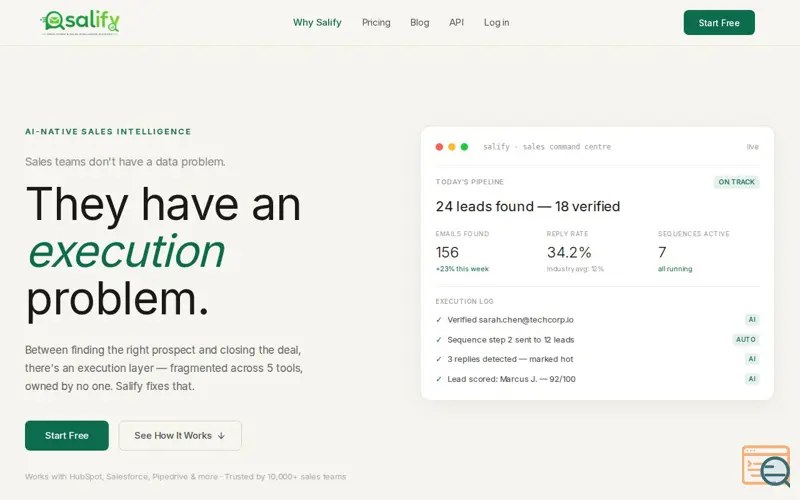Viewport: 800px width, 500px height.
Task: Click '+23% this week' text
Action: (462, 269)
